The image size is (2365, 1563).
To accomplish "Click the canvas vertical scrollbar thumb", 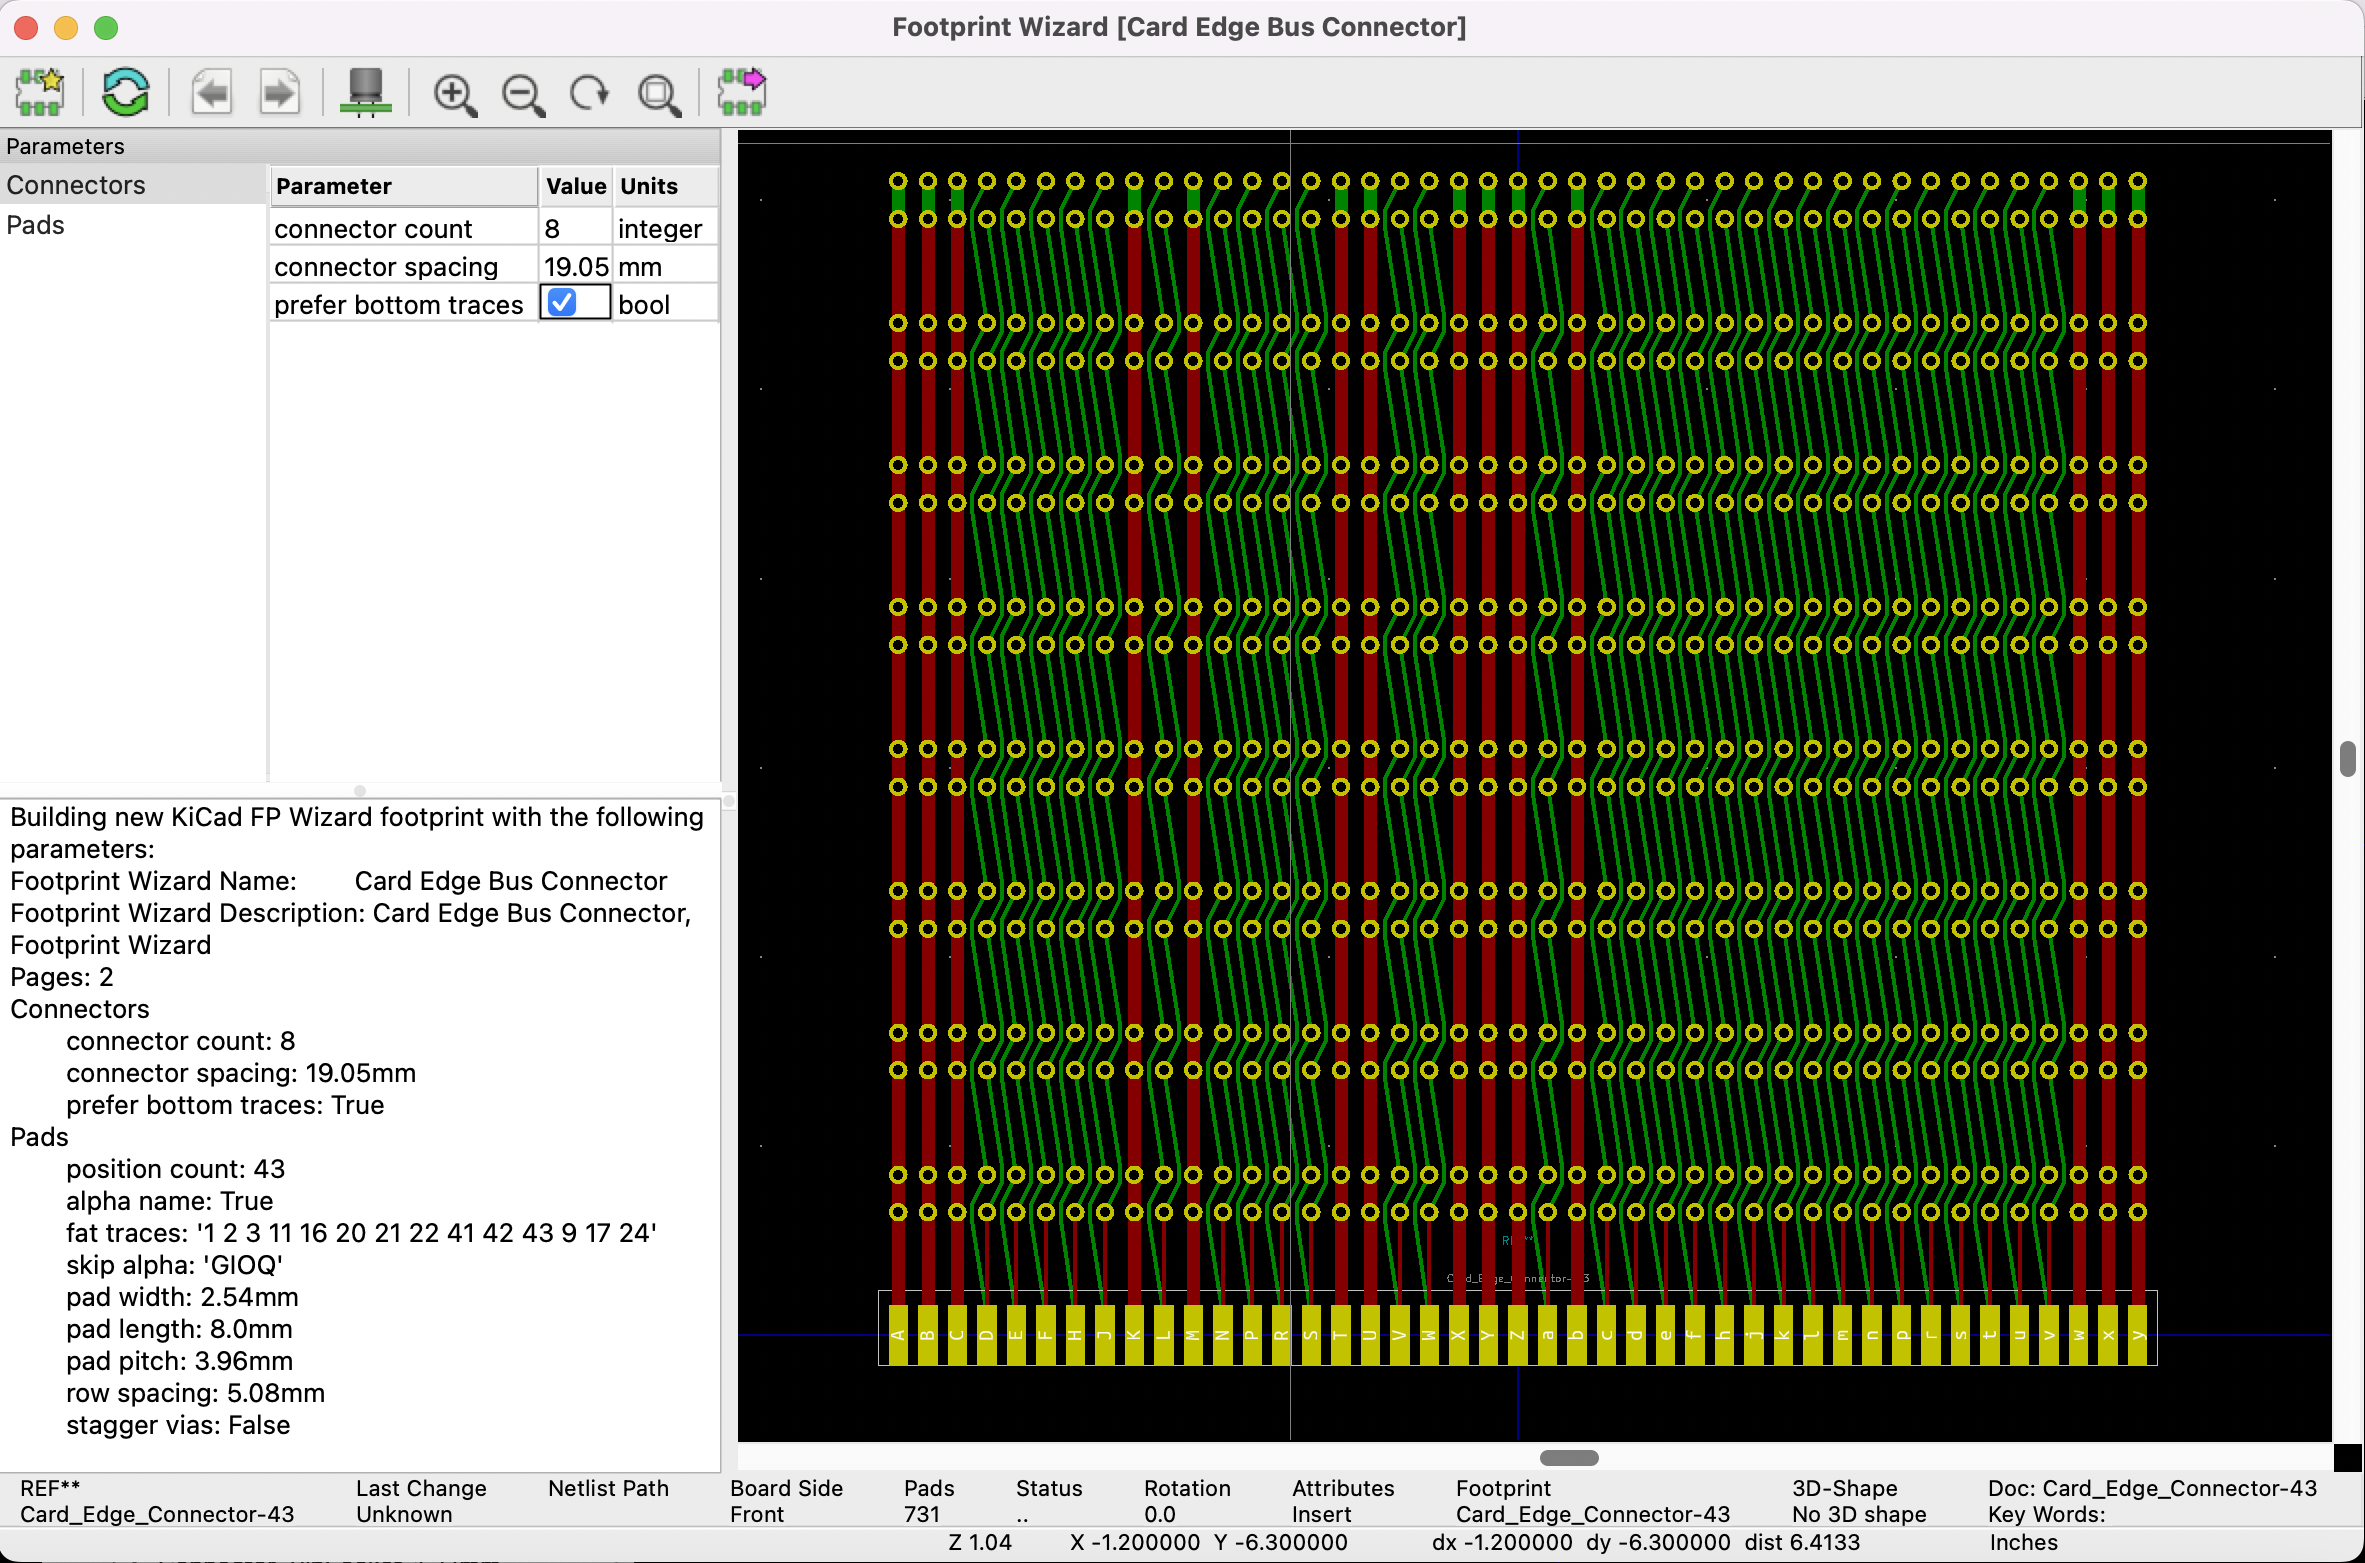I will 2347,758.
